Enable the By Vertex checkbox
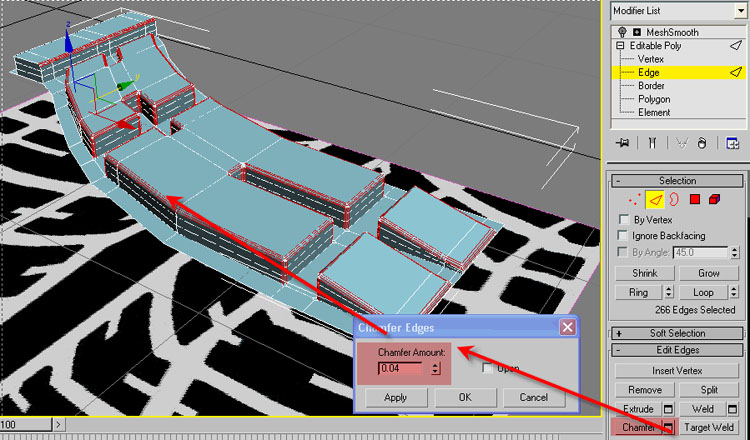Screen dimensions: 750x440 pyautogui.click(x=624, y=219)
